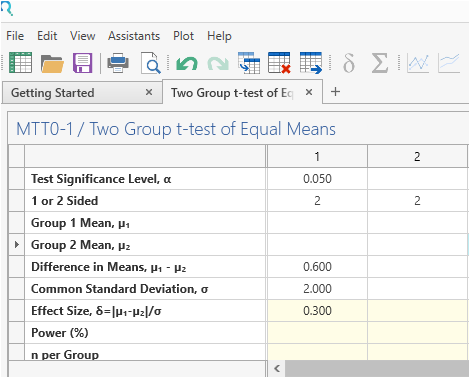
Task: Click the delta effect size icon
Action: [349, 63]
